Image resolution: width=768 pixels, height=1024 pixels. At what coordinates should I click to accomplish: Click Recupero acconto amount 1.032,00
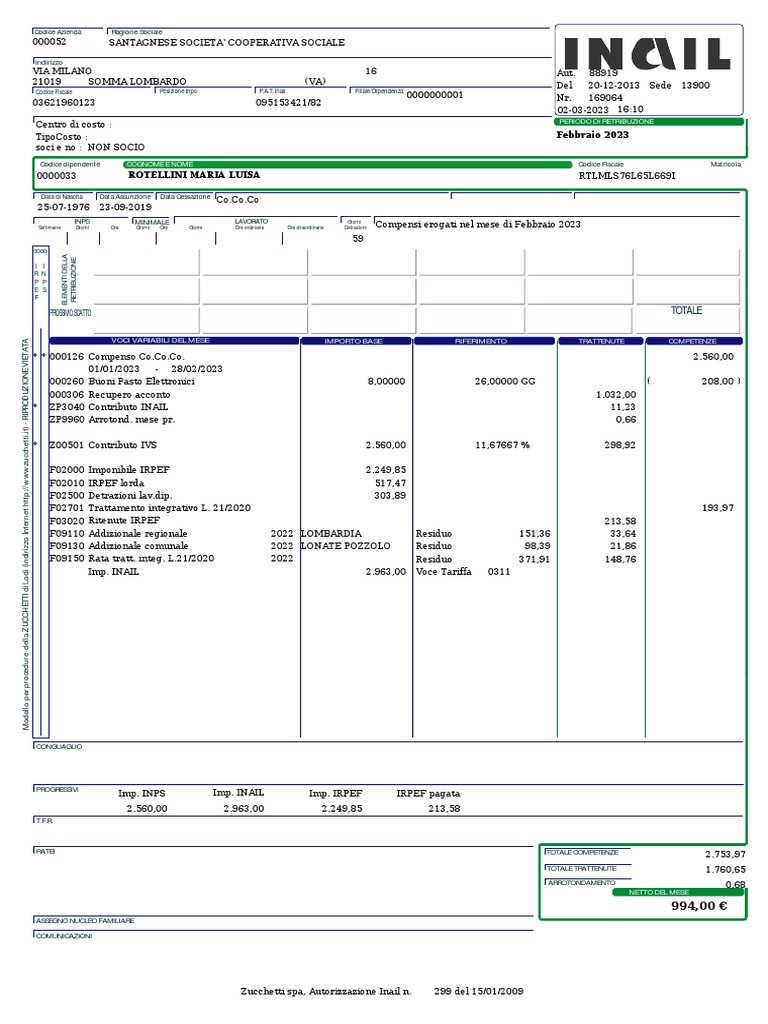(616, 394)
